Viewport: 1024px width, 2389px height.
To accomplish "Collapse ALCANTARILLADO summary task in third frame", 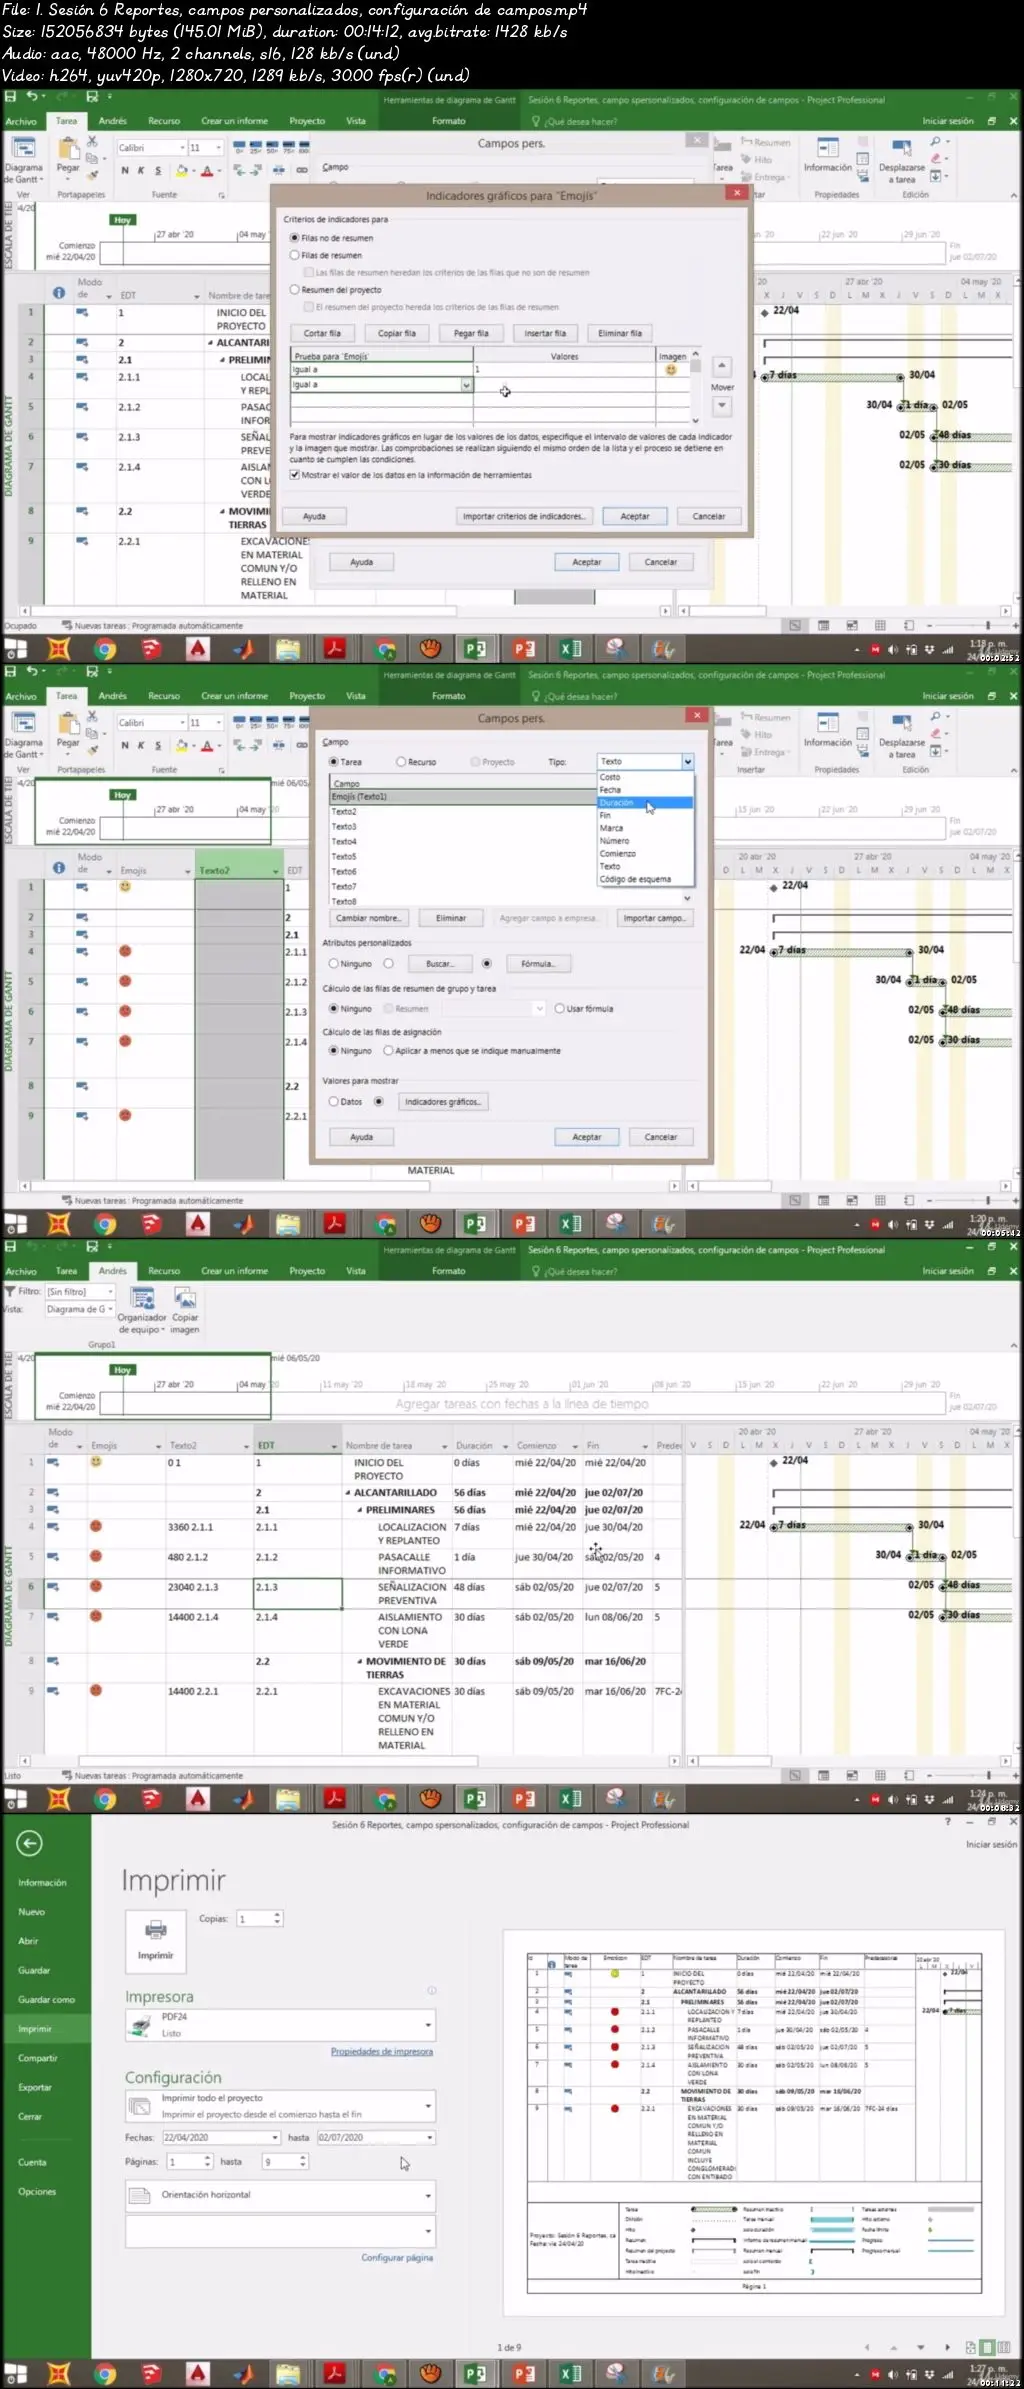I will [348, 1493].
